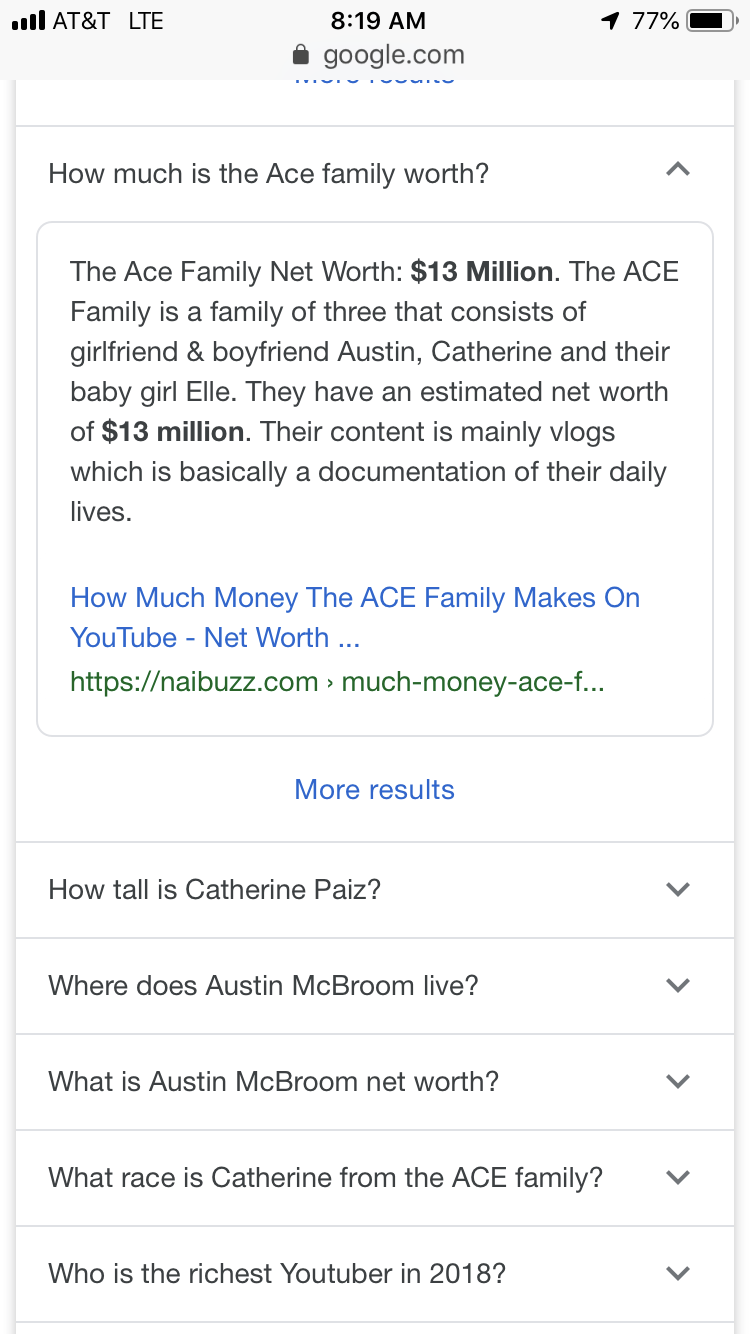The image size is (750, 1334).
Task: Expand richest Youtuber in 2018 chevron
Action: click(678, 1274)
